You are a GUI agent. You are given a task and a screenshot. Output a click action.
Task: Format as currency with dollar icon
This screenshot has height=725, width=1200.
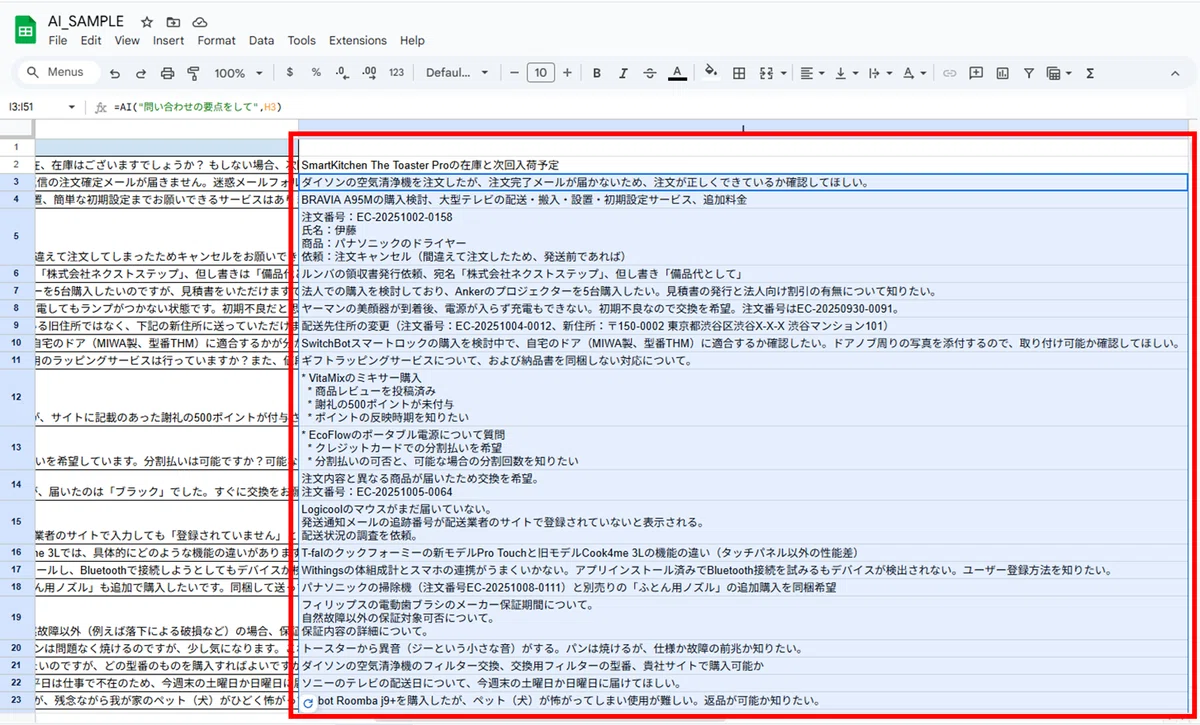[x=290, y=73]
